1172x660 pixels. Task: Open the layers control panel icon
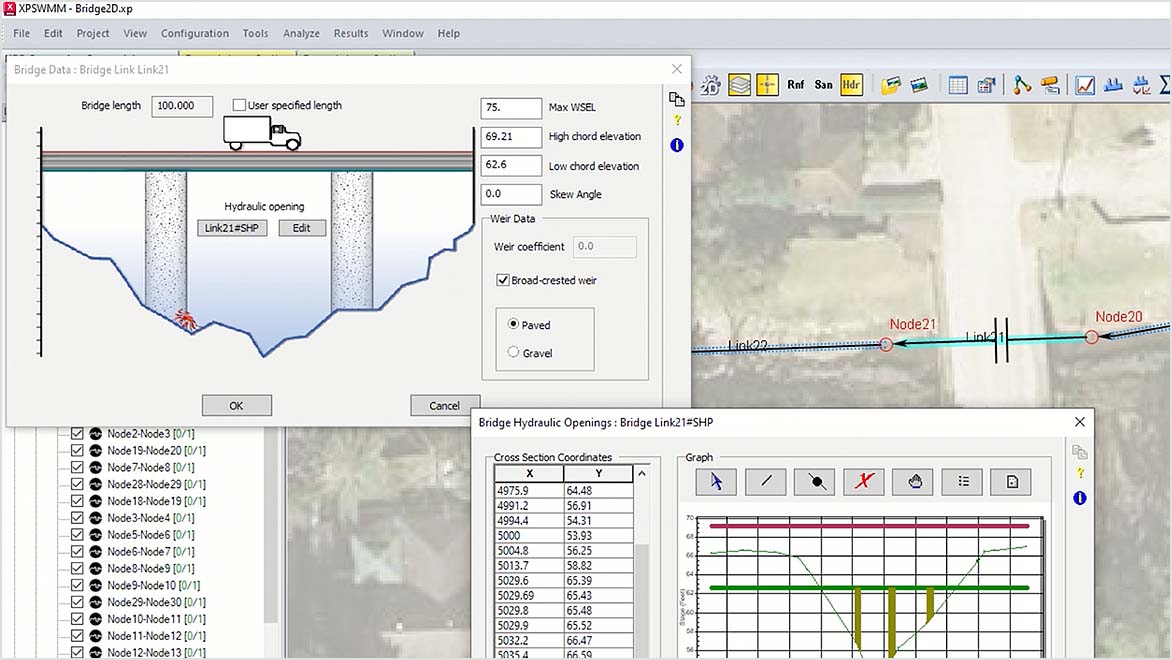coord(739,85)
